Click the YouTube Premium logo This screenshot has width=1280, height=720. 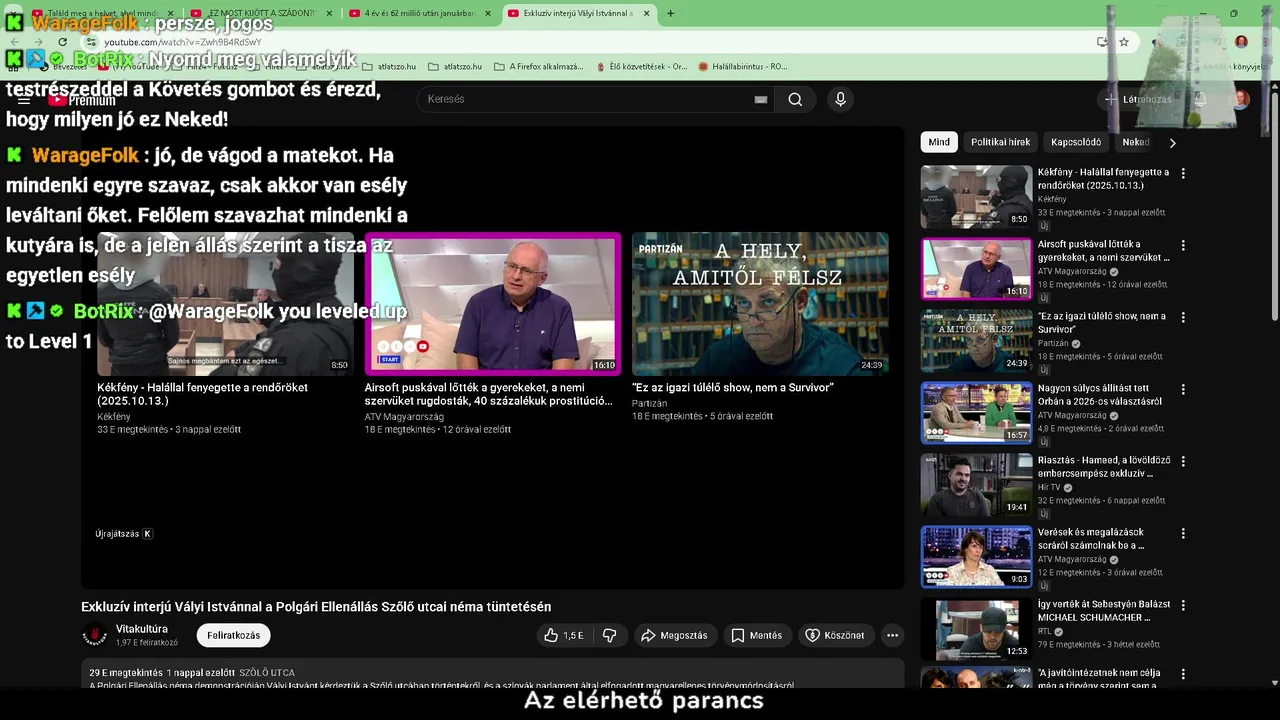pos(82,100)
